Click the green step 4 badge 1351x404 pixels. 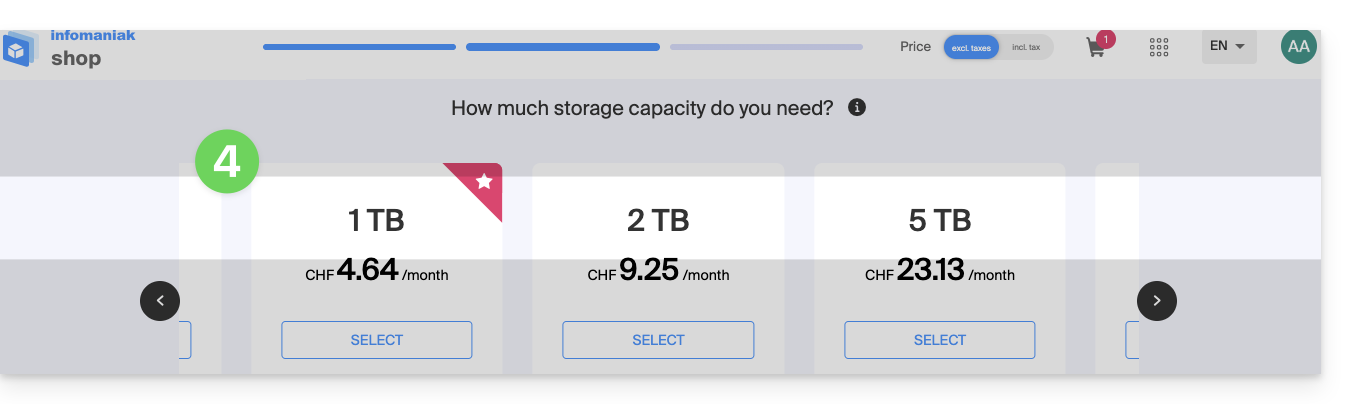click(x=227, y=160)
